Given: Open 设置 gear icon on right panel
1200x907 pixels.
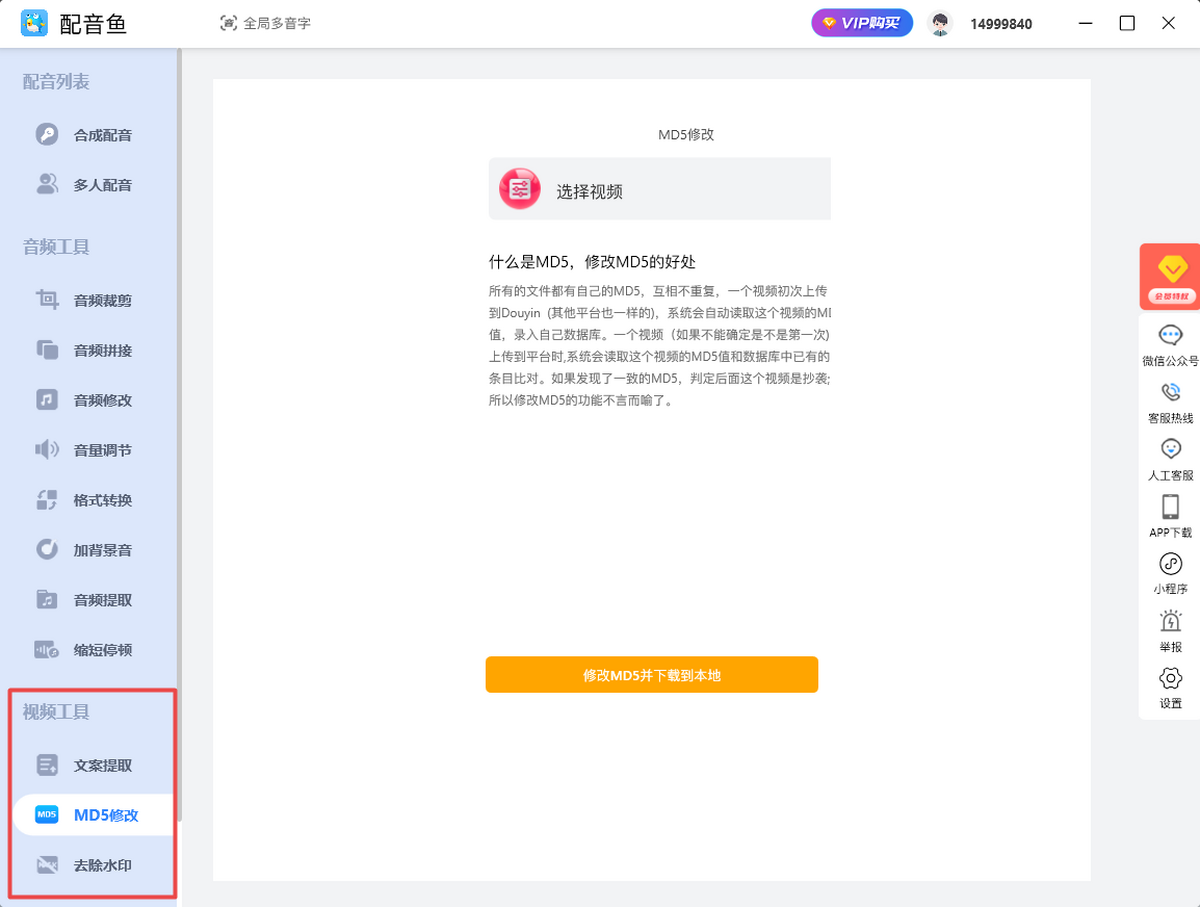Looking at the screenshot, I should [1170, 678].
